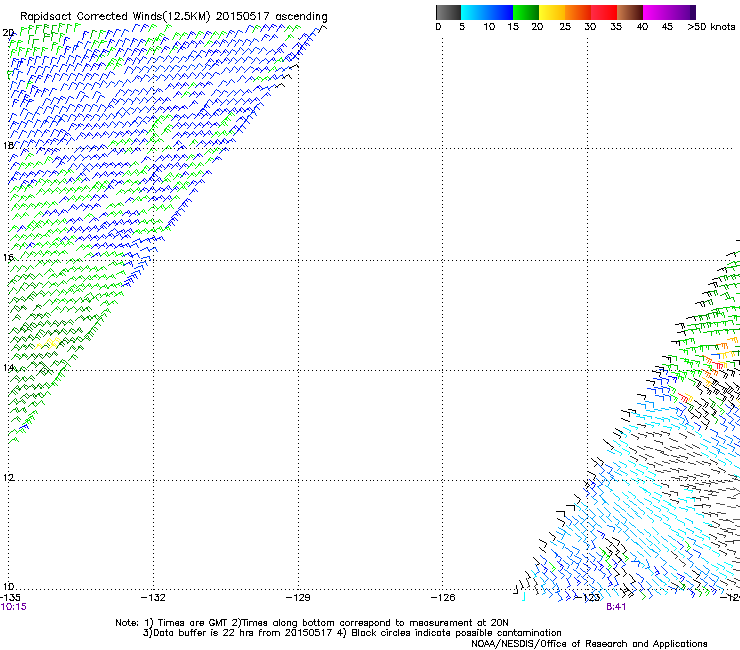
Task: Click the '>50 knots' legend label
Action: [x=711, y=27]
